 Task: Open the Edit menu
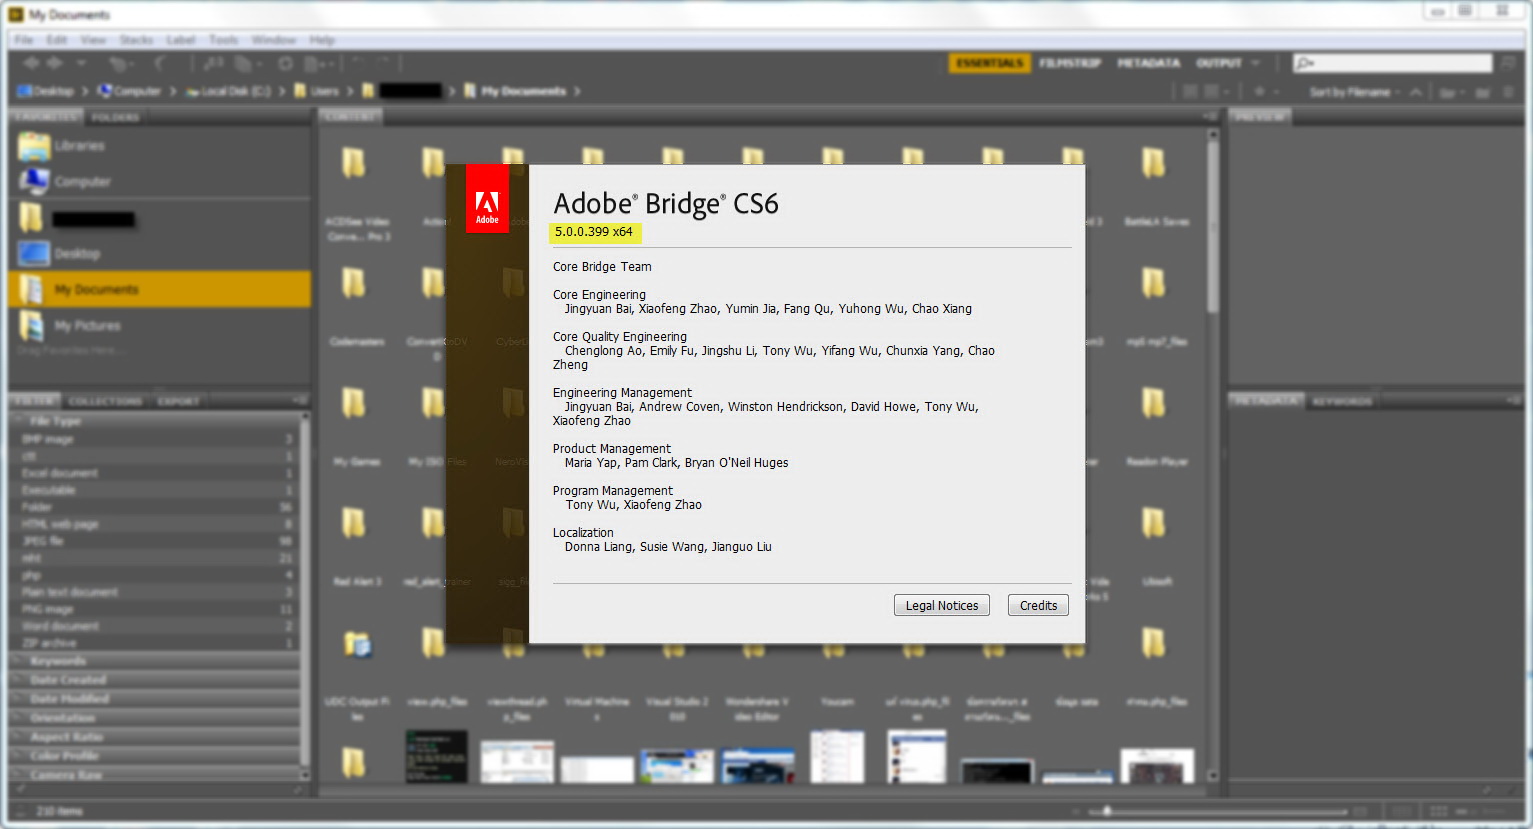56,40
